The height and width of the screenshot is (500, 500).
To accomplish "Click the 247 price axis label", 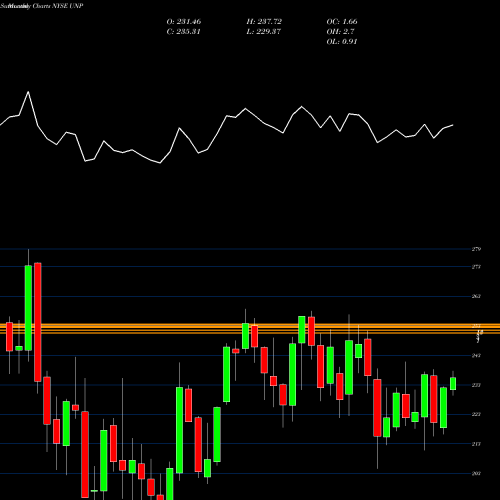I will click(x=476, y=356).
